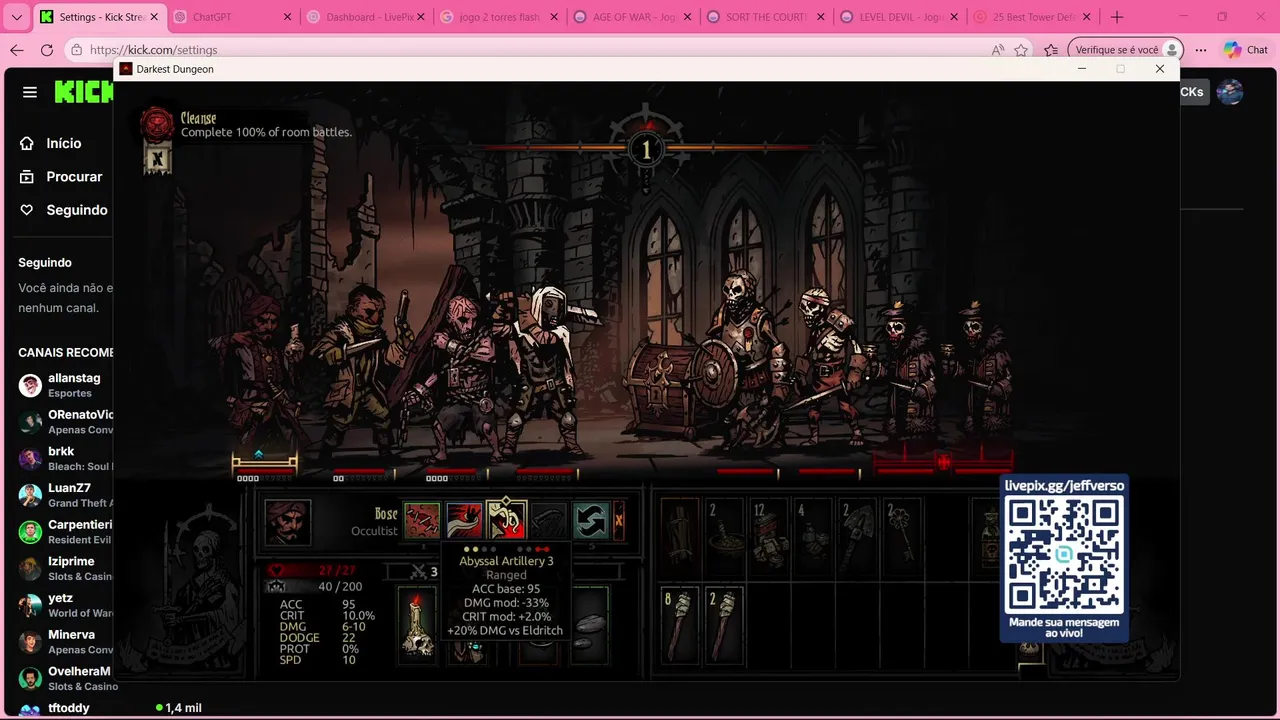Open the browser three-dot settings menu

click(1201, 50)
